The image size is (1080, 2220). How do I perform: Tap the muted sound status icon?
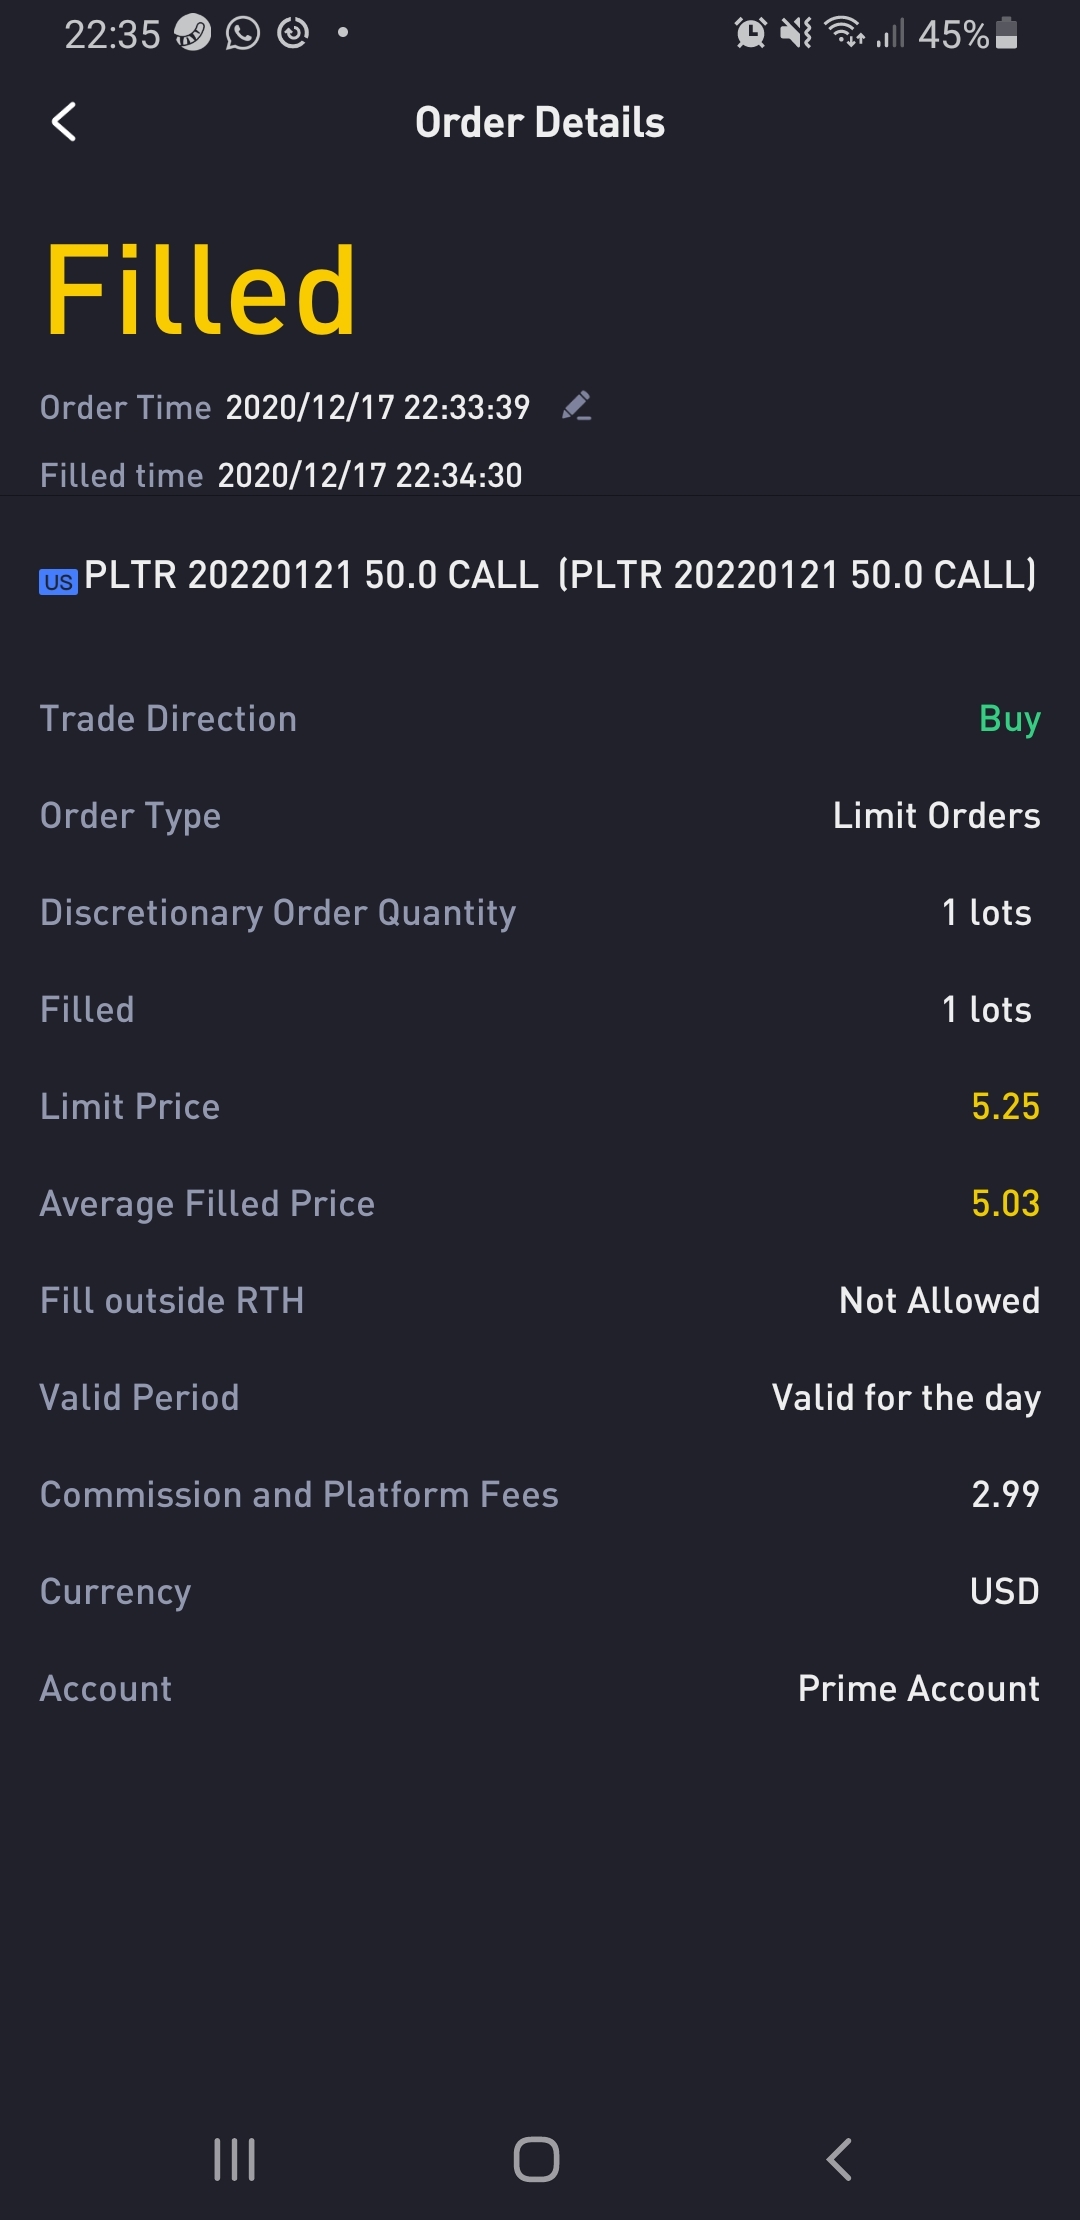796,33
